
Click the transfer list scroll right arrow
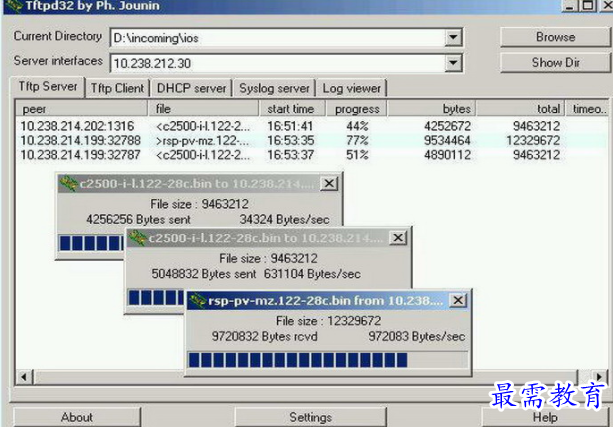tap(599, 377)
